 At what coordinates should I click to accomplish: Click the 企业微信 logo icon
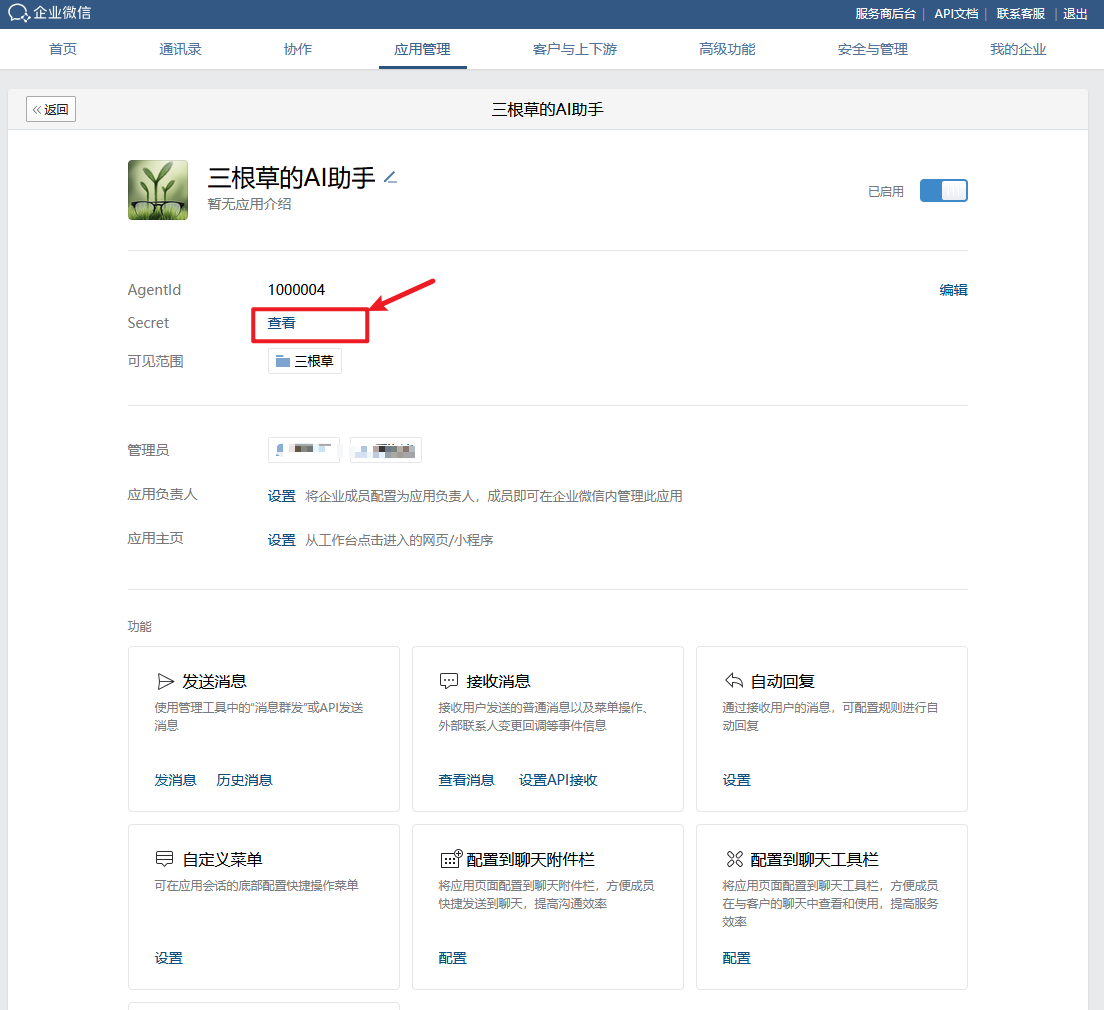[x=18, y=13]
